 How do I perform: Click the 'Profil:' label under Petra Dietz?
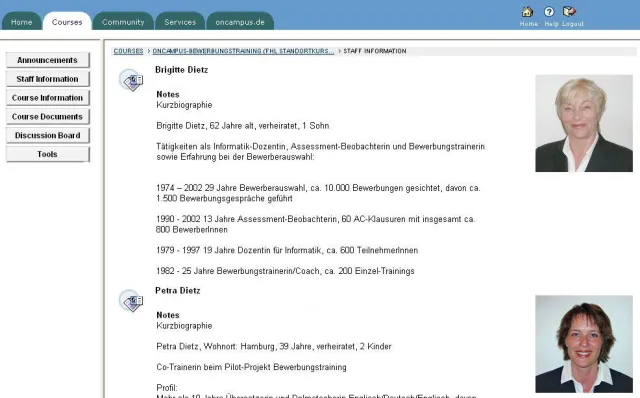click(x=167, y=388)
